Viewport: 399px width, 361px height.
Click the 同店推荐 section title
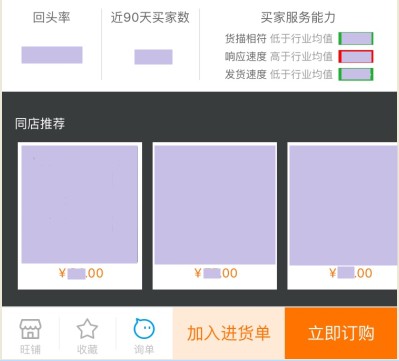(x=40, y=124)
